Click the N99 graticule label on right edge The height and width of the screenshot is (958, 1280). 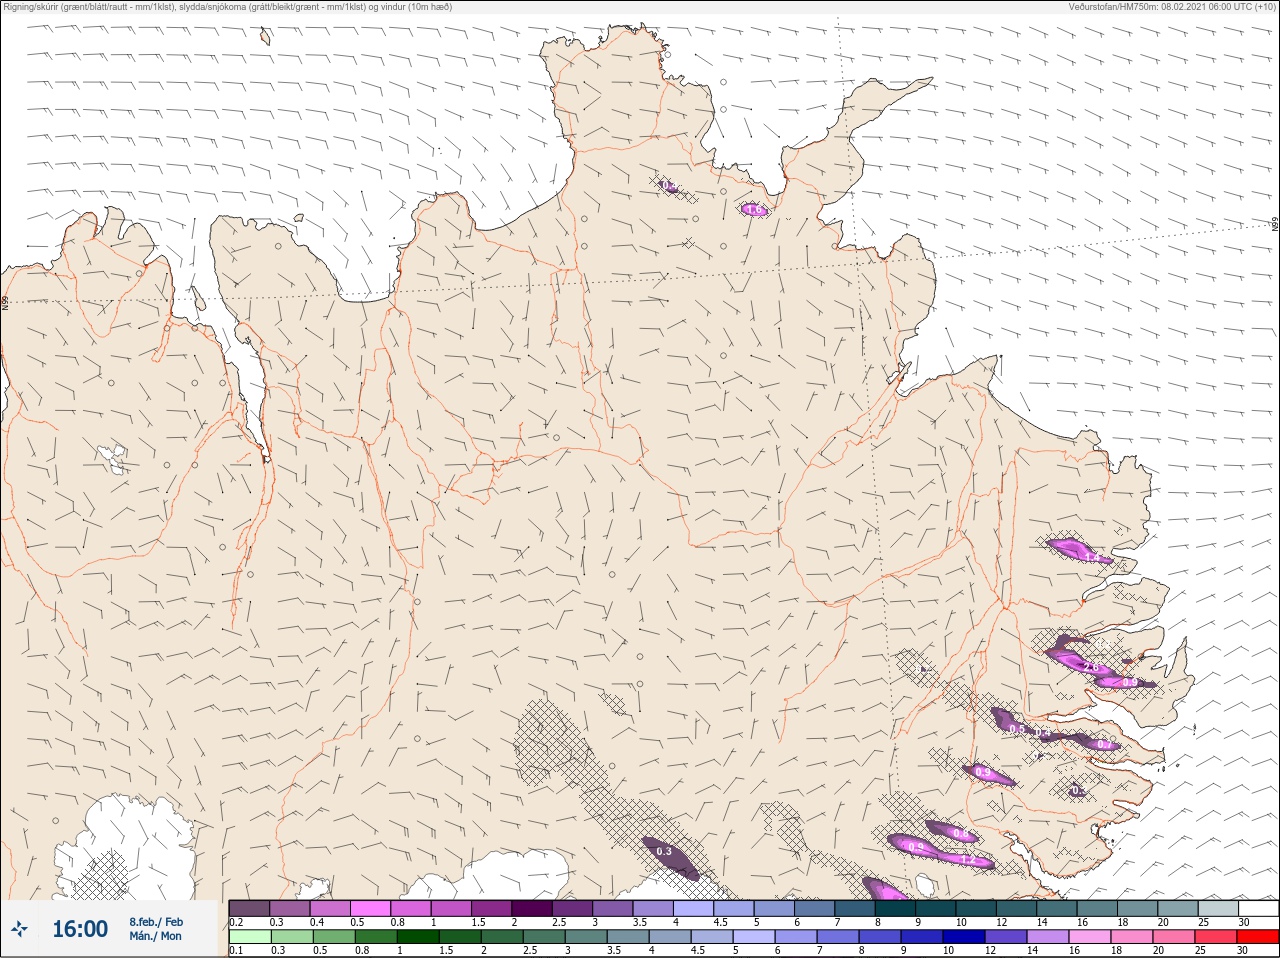tap(1275, 225)
